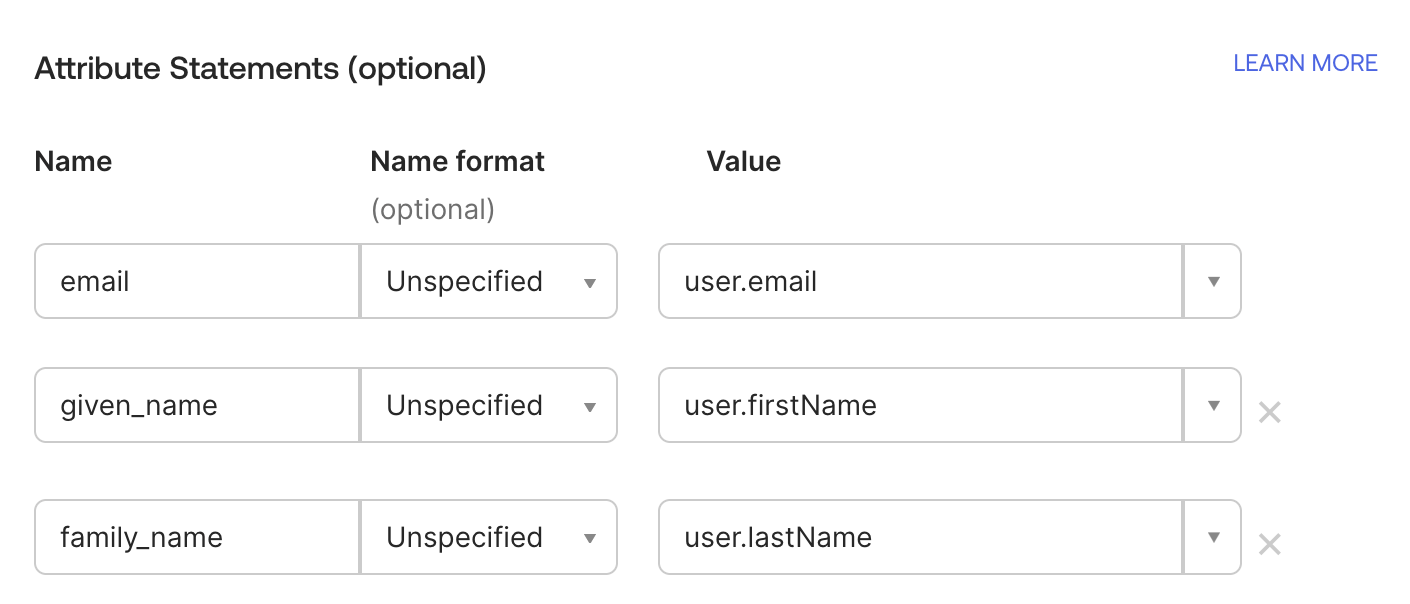Click the Name format column label
The image size is (1410, 604).
(457, 162)
